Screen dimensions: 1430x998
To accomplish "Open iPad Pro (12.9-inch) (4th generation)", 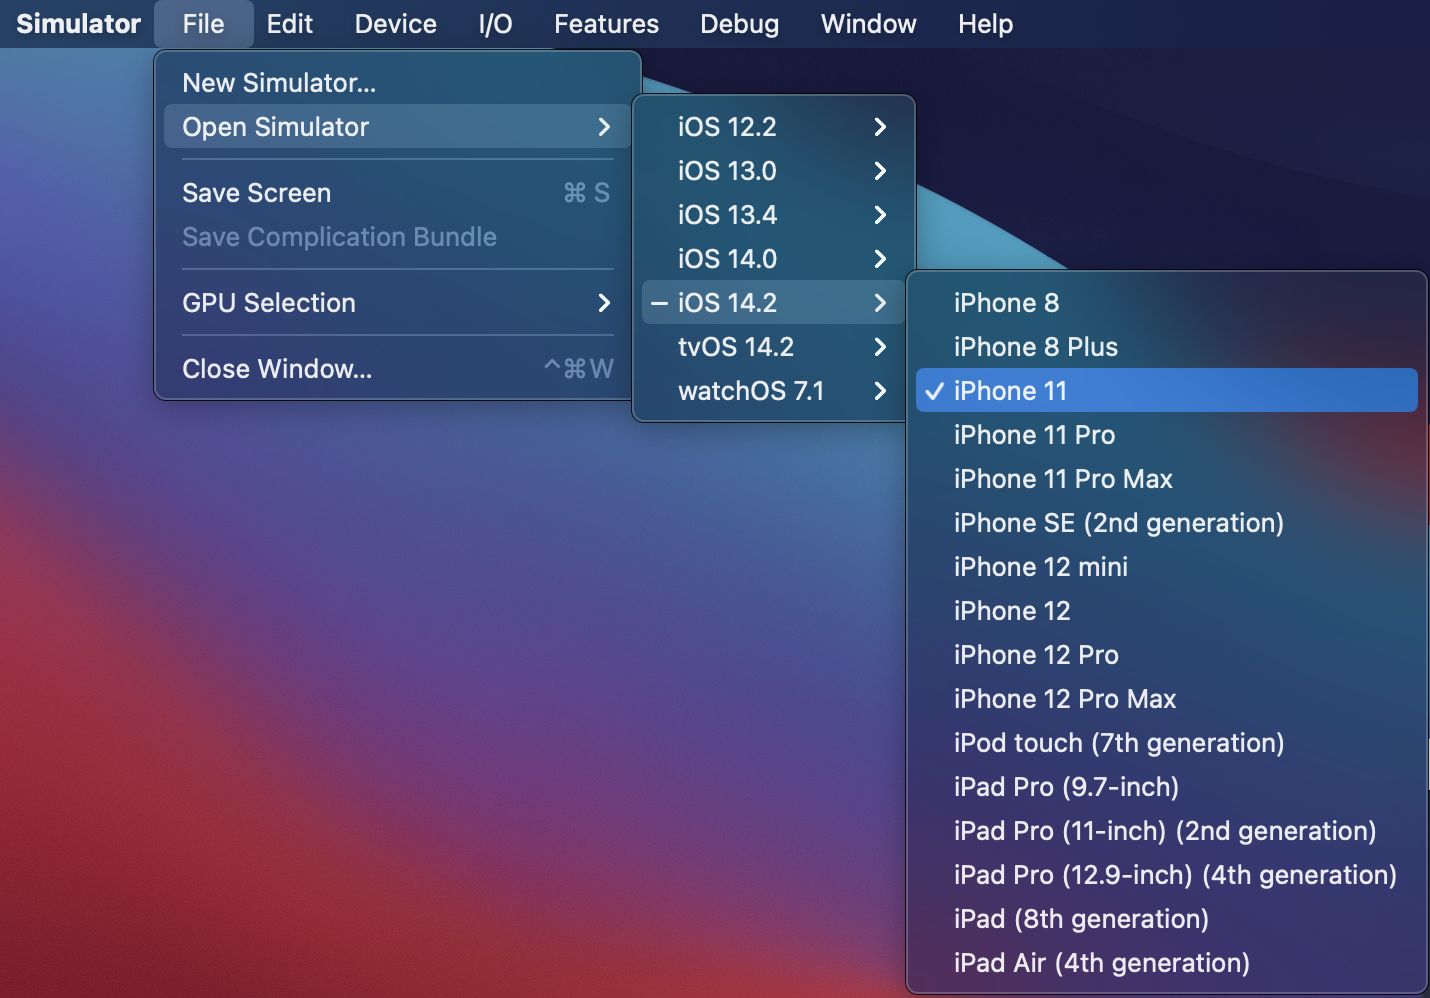I will tap(1167, 875).
